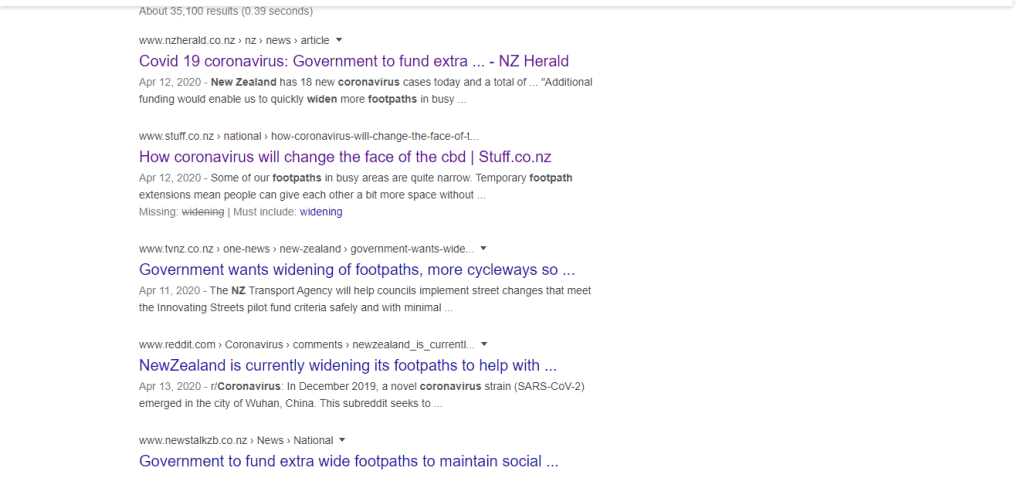Viewport: 1024px width, 478px height.
Task: Click the 'widening' Must include link
Action: [320, 212]
